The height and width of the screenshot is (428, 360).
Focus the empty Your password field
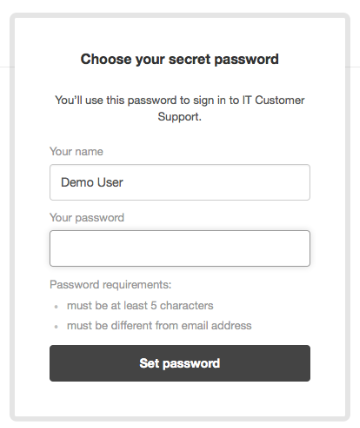click(180, 248)
